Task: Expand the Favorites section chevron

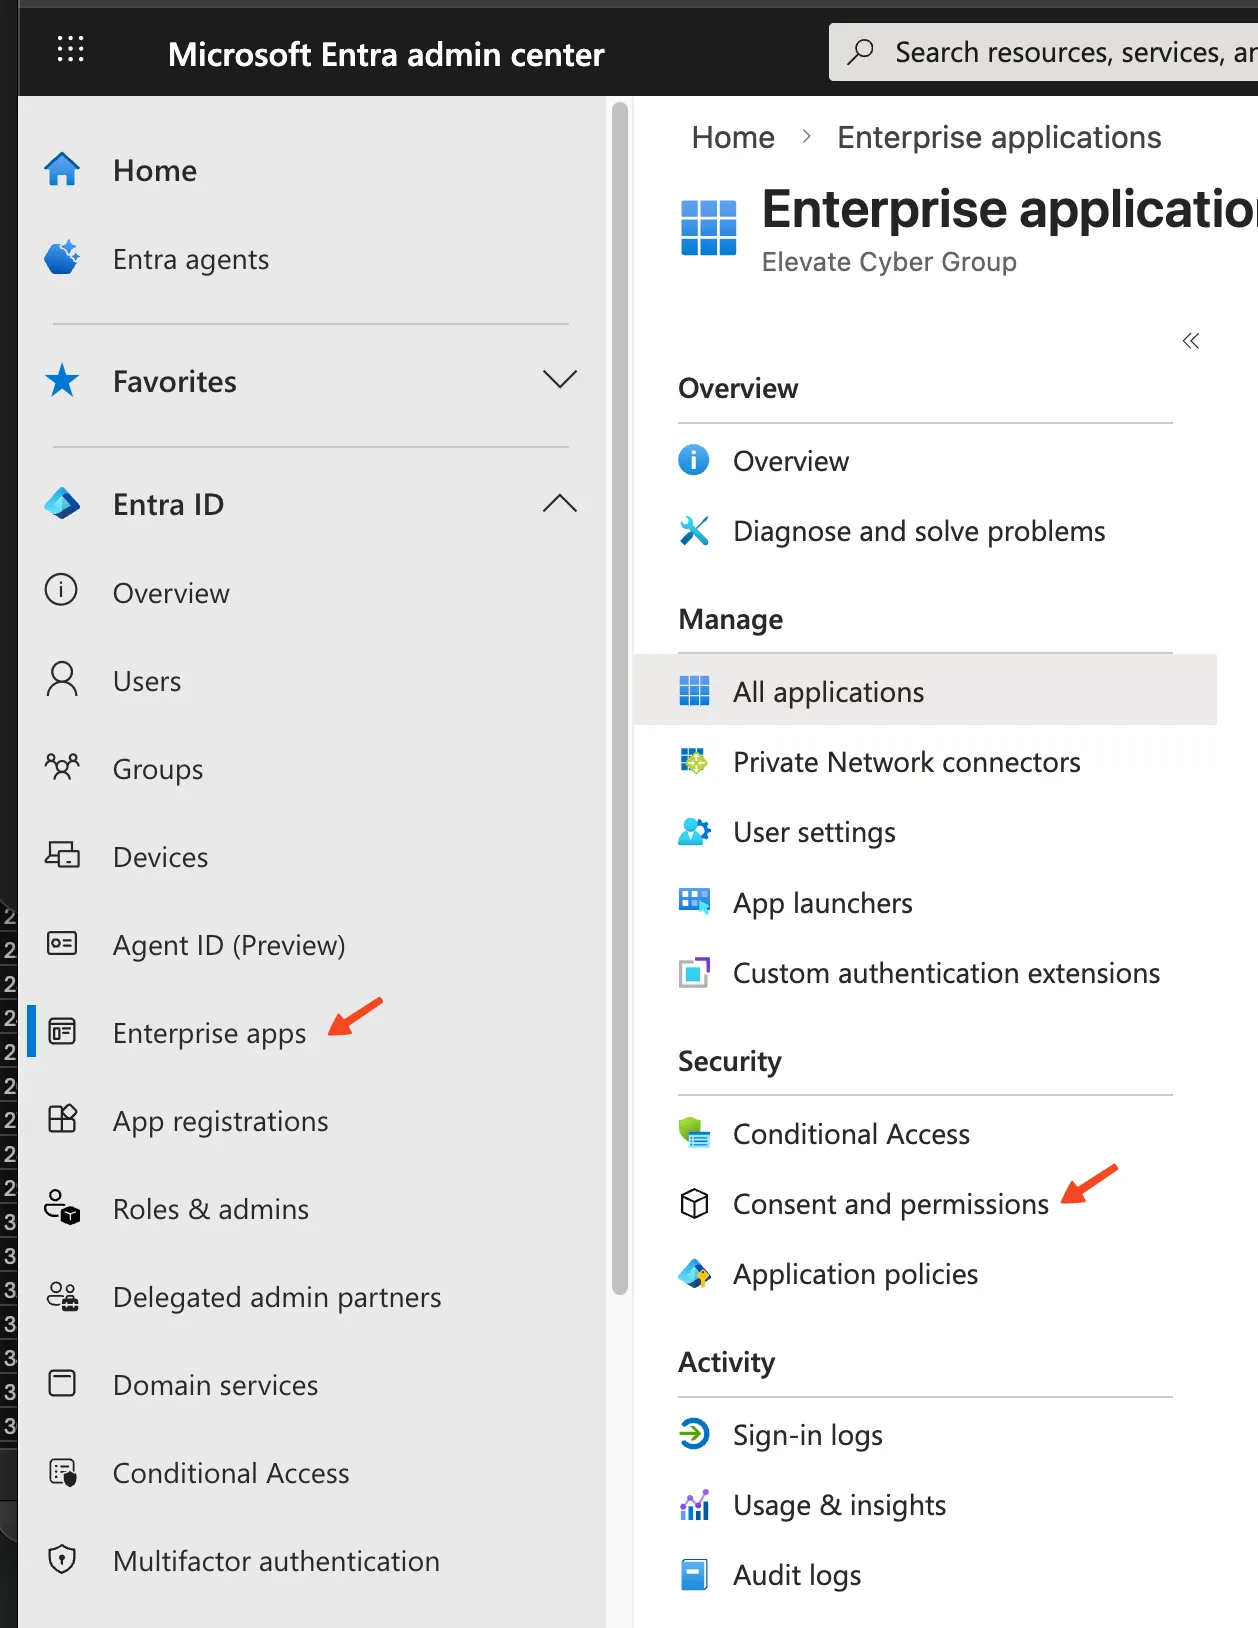Action: [x=559, y=379]
